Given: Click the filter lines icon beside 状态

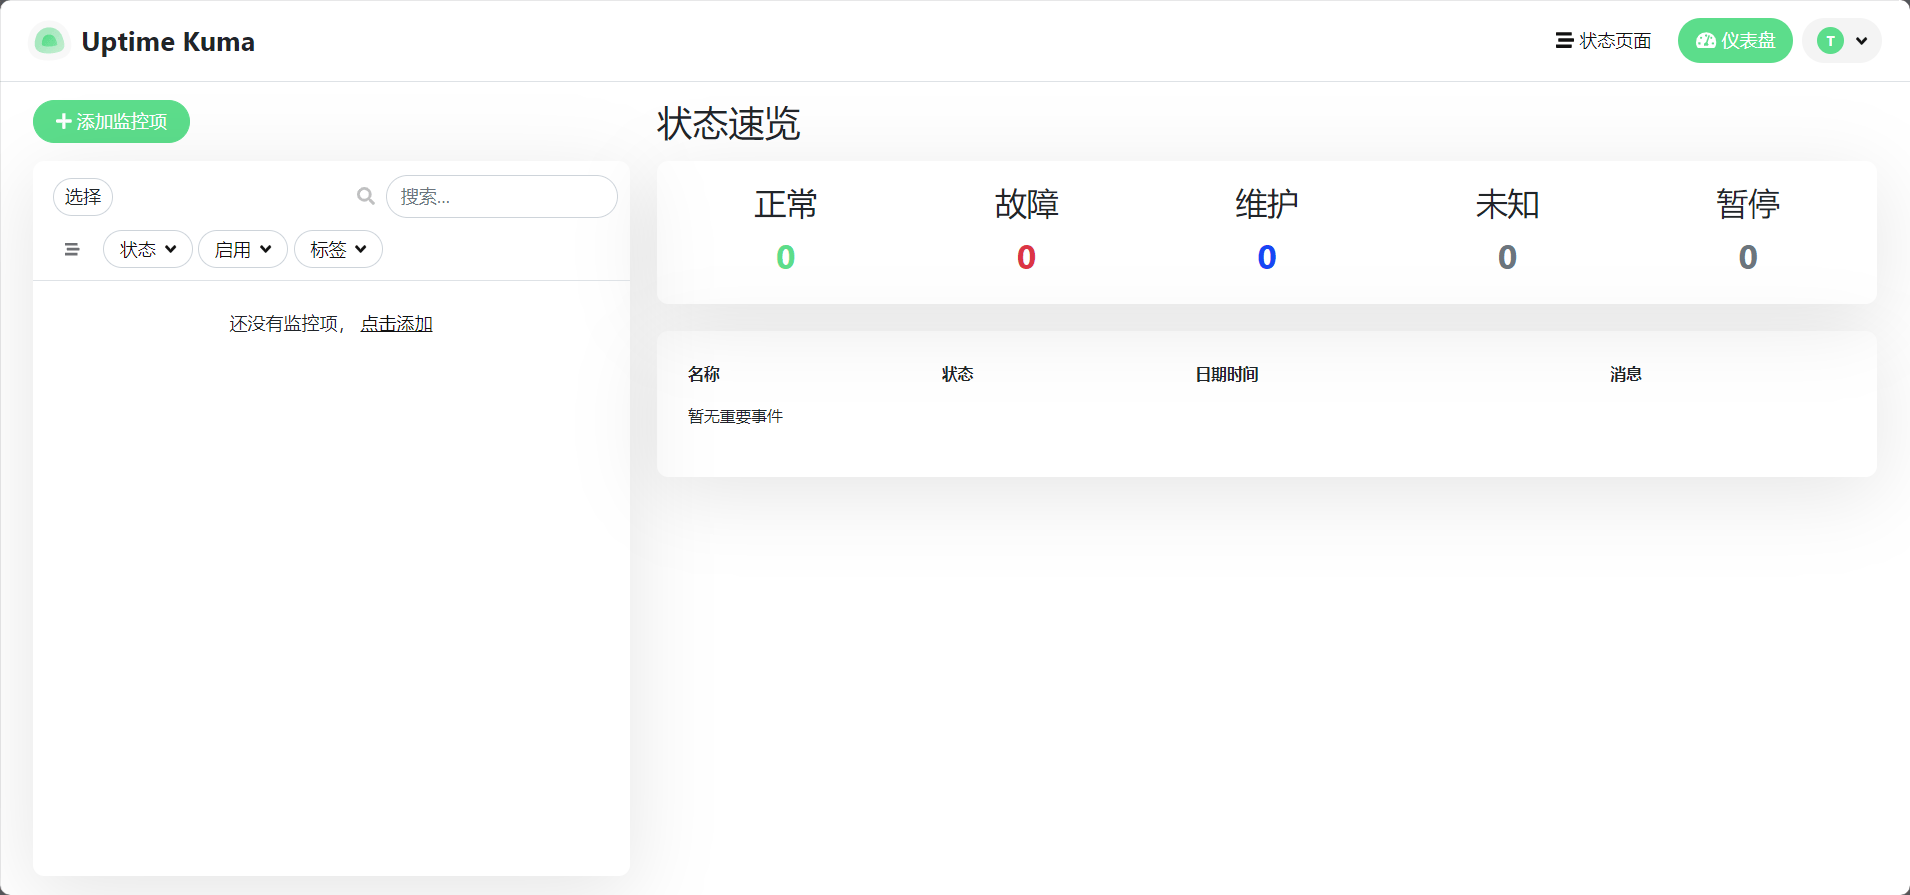Looking at the screenshot, I should click(72, 250).
